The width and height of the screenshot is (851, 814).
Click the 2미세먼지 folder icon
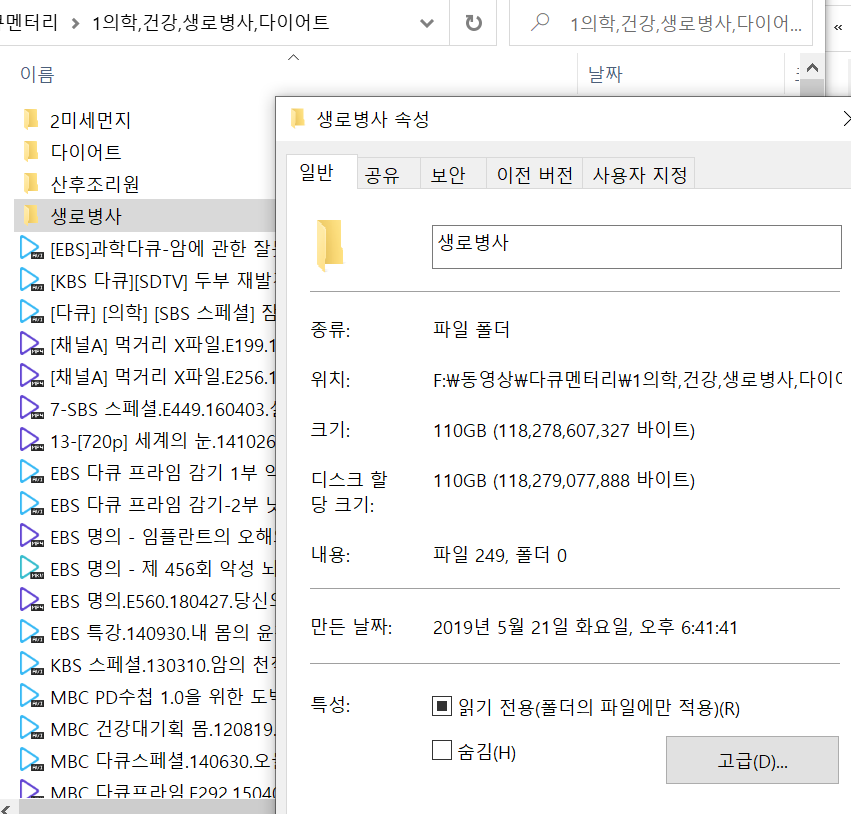tap(31, 121)
